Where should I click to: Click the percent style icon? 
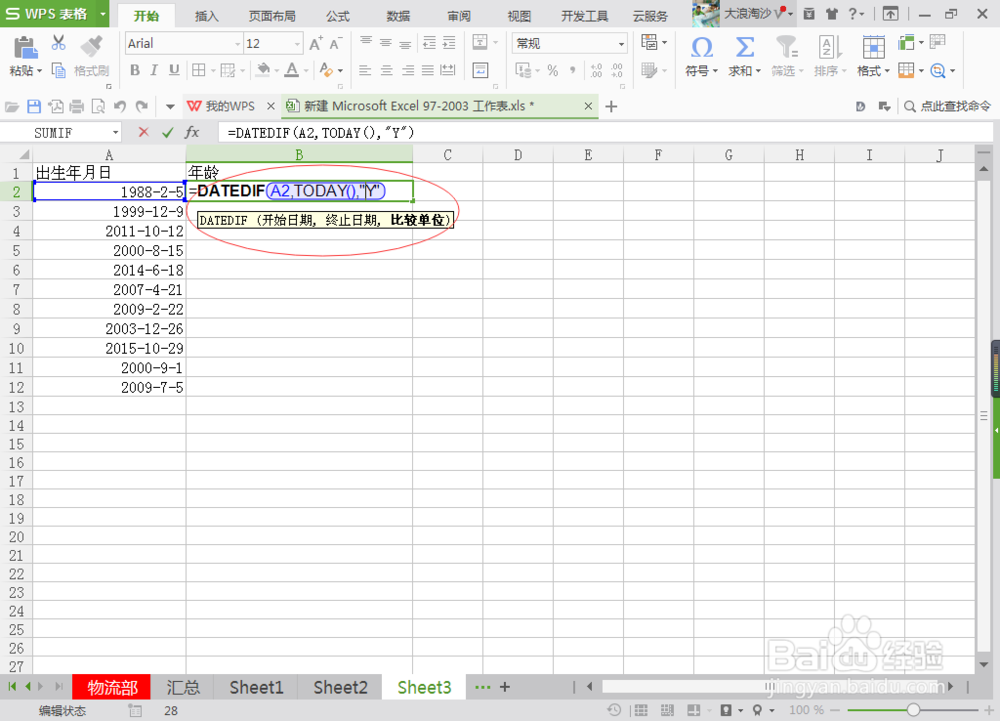(x=553, y=70)
